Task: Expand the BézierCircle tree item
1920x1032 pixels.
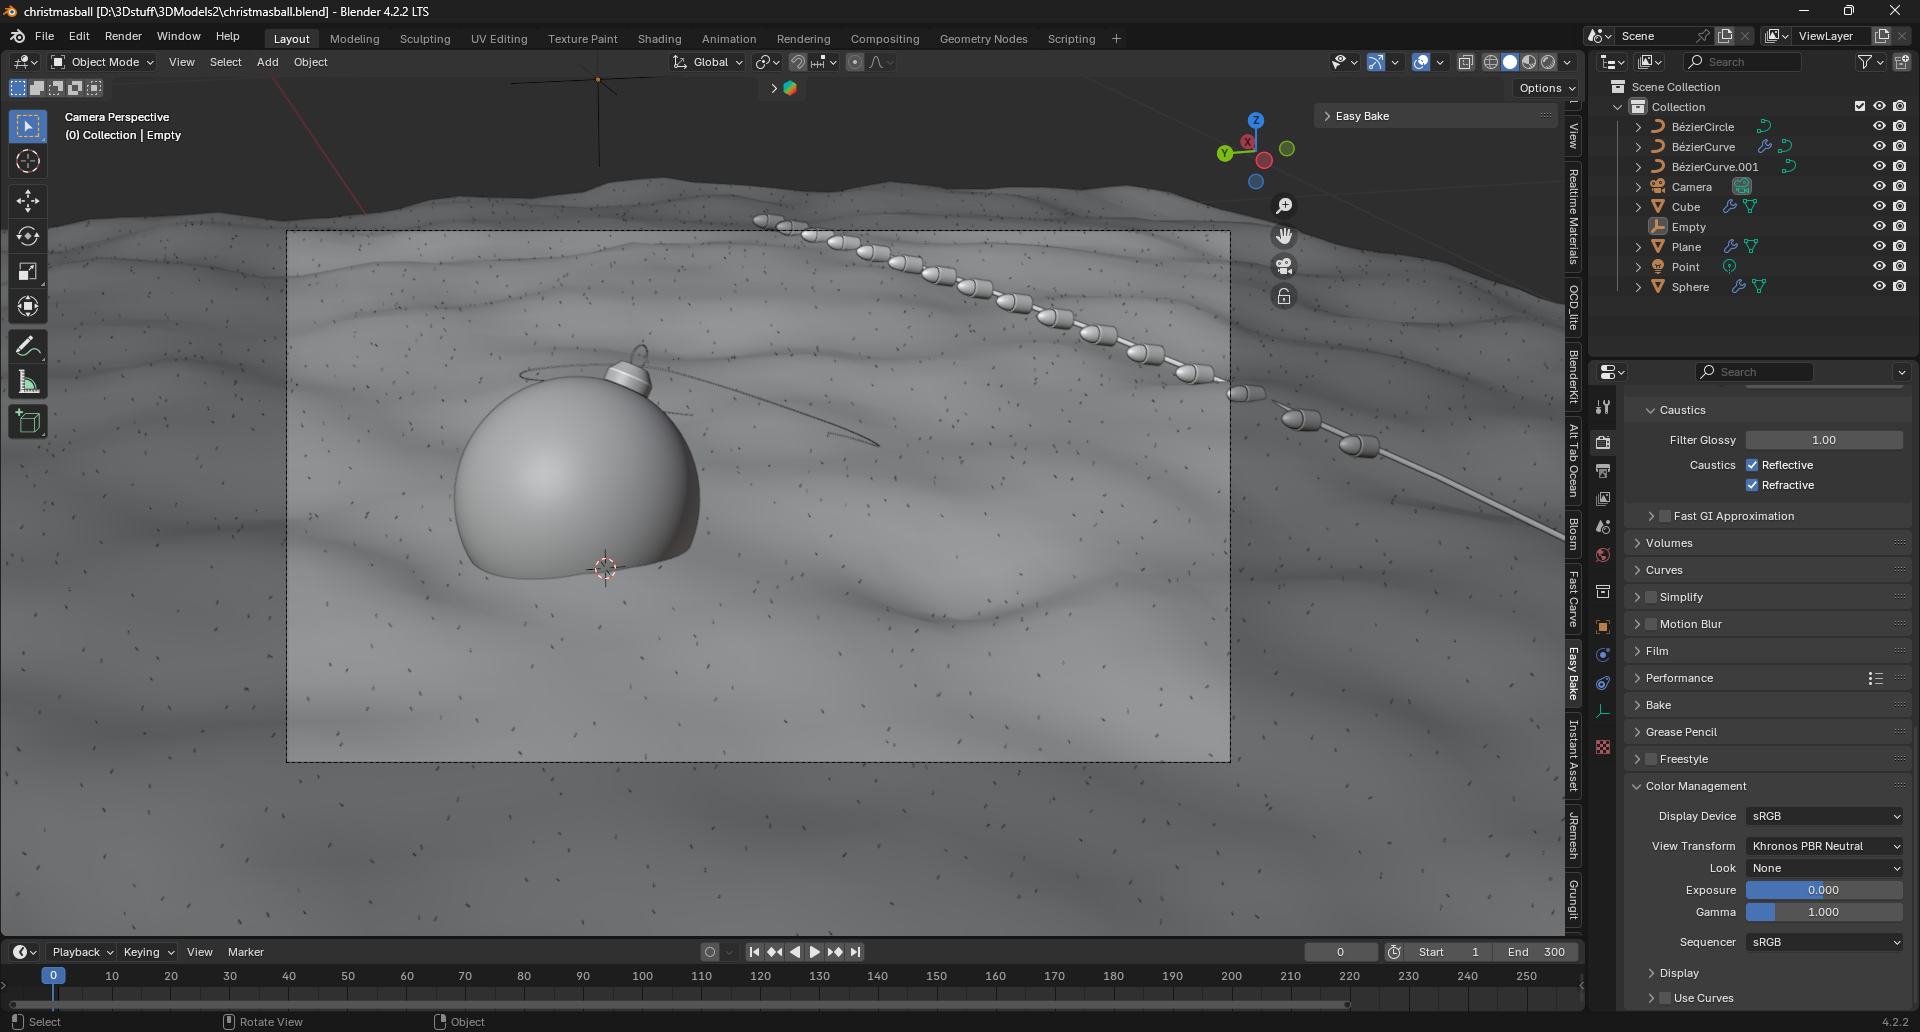Action: pos(1638,127)
